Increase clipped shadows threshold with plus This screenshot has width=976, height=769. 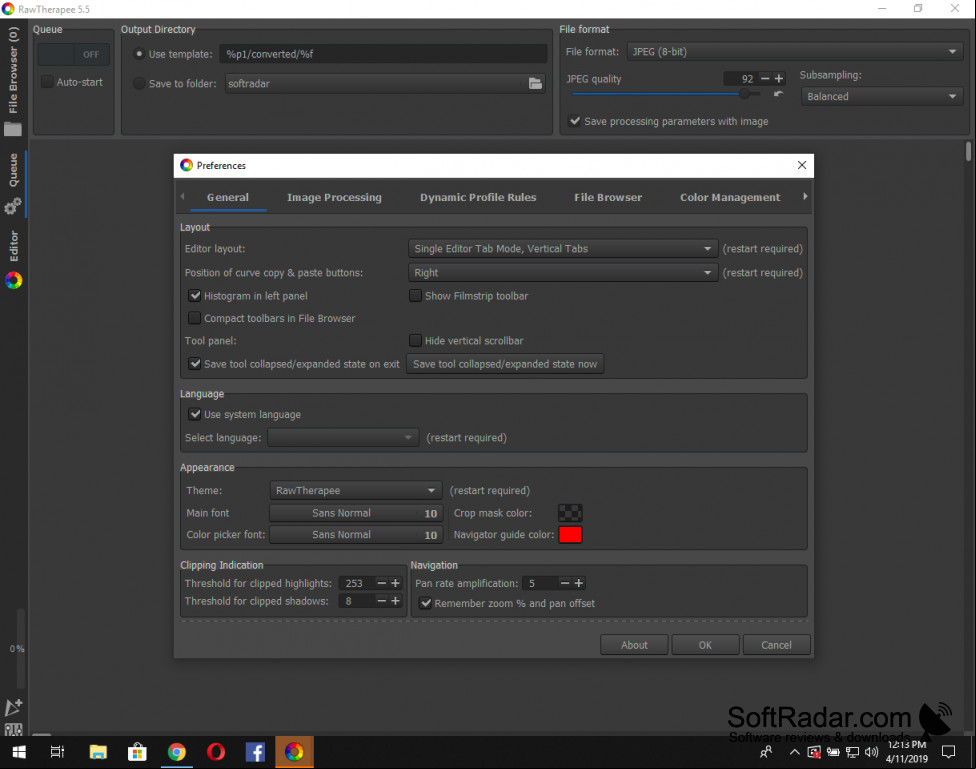(x=395, y=601)
